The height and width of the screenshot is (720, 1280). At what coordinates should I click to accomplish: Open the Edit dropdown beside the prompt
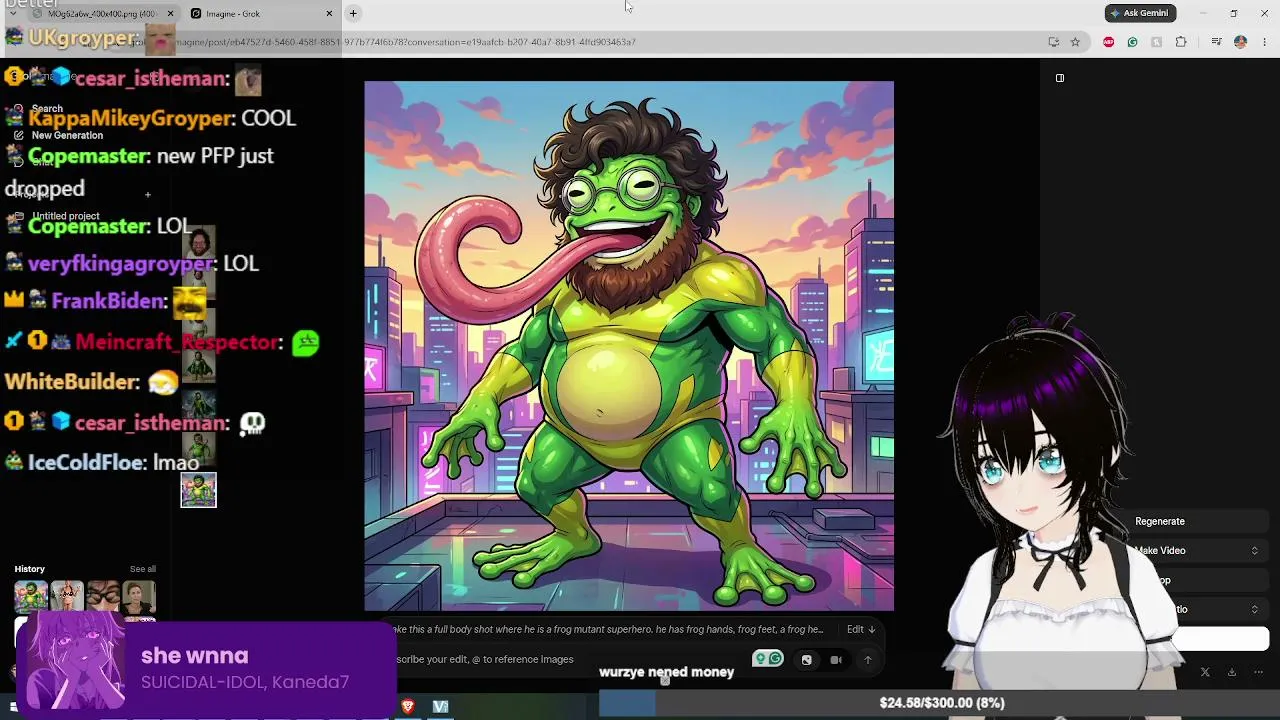click(x=861, y=629)
